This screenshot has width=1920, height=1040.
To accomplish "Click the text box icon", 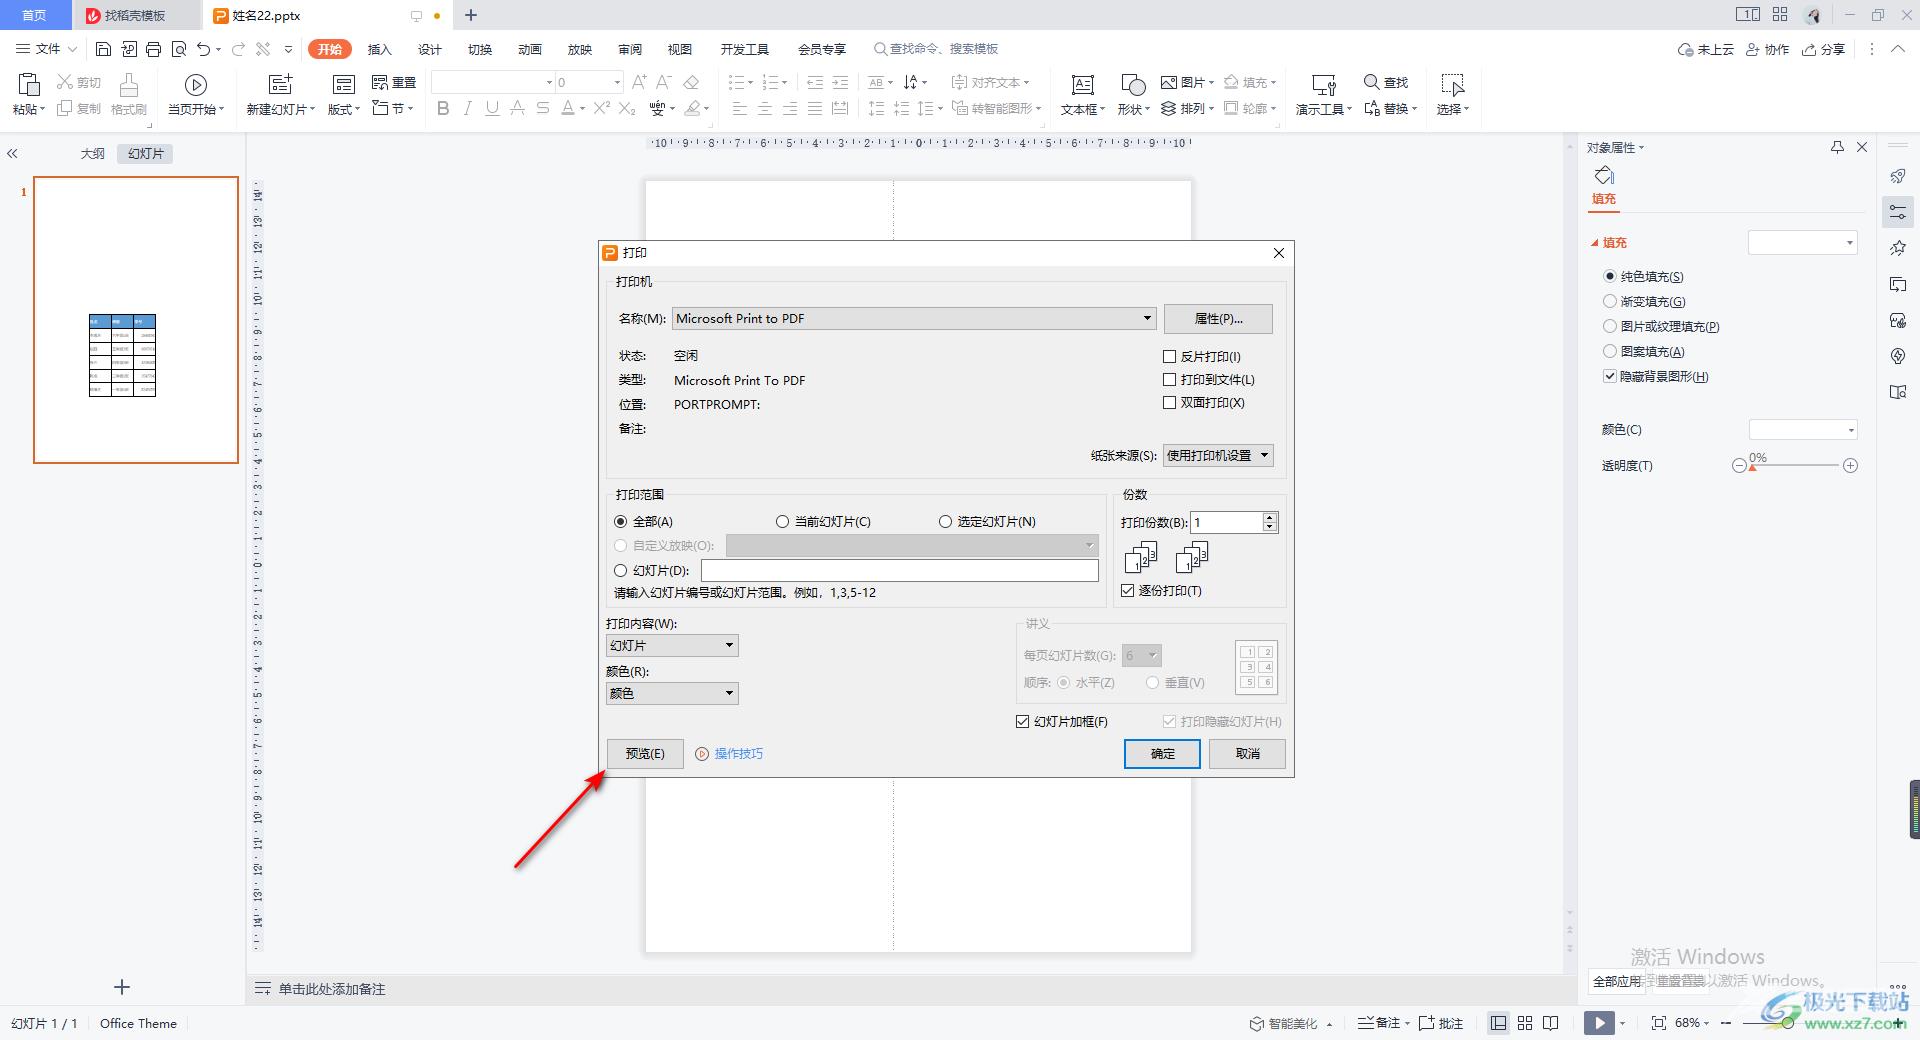I will (1082, 85).
